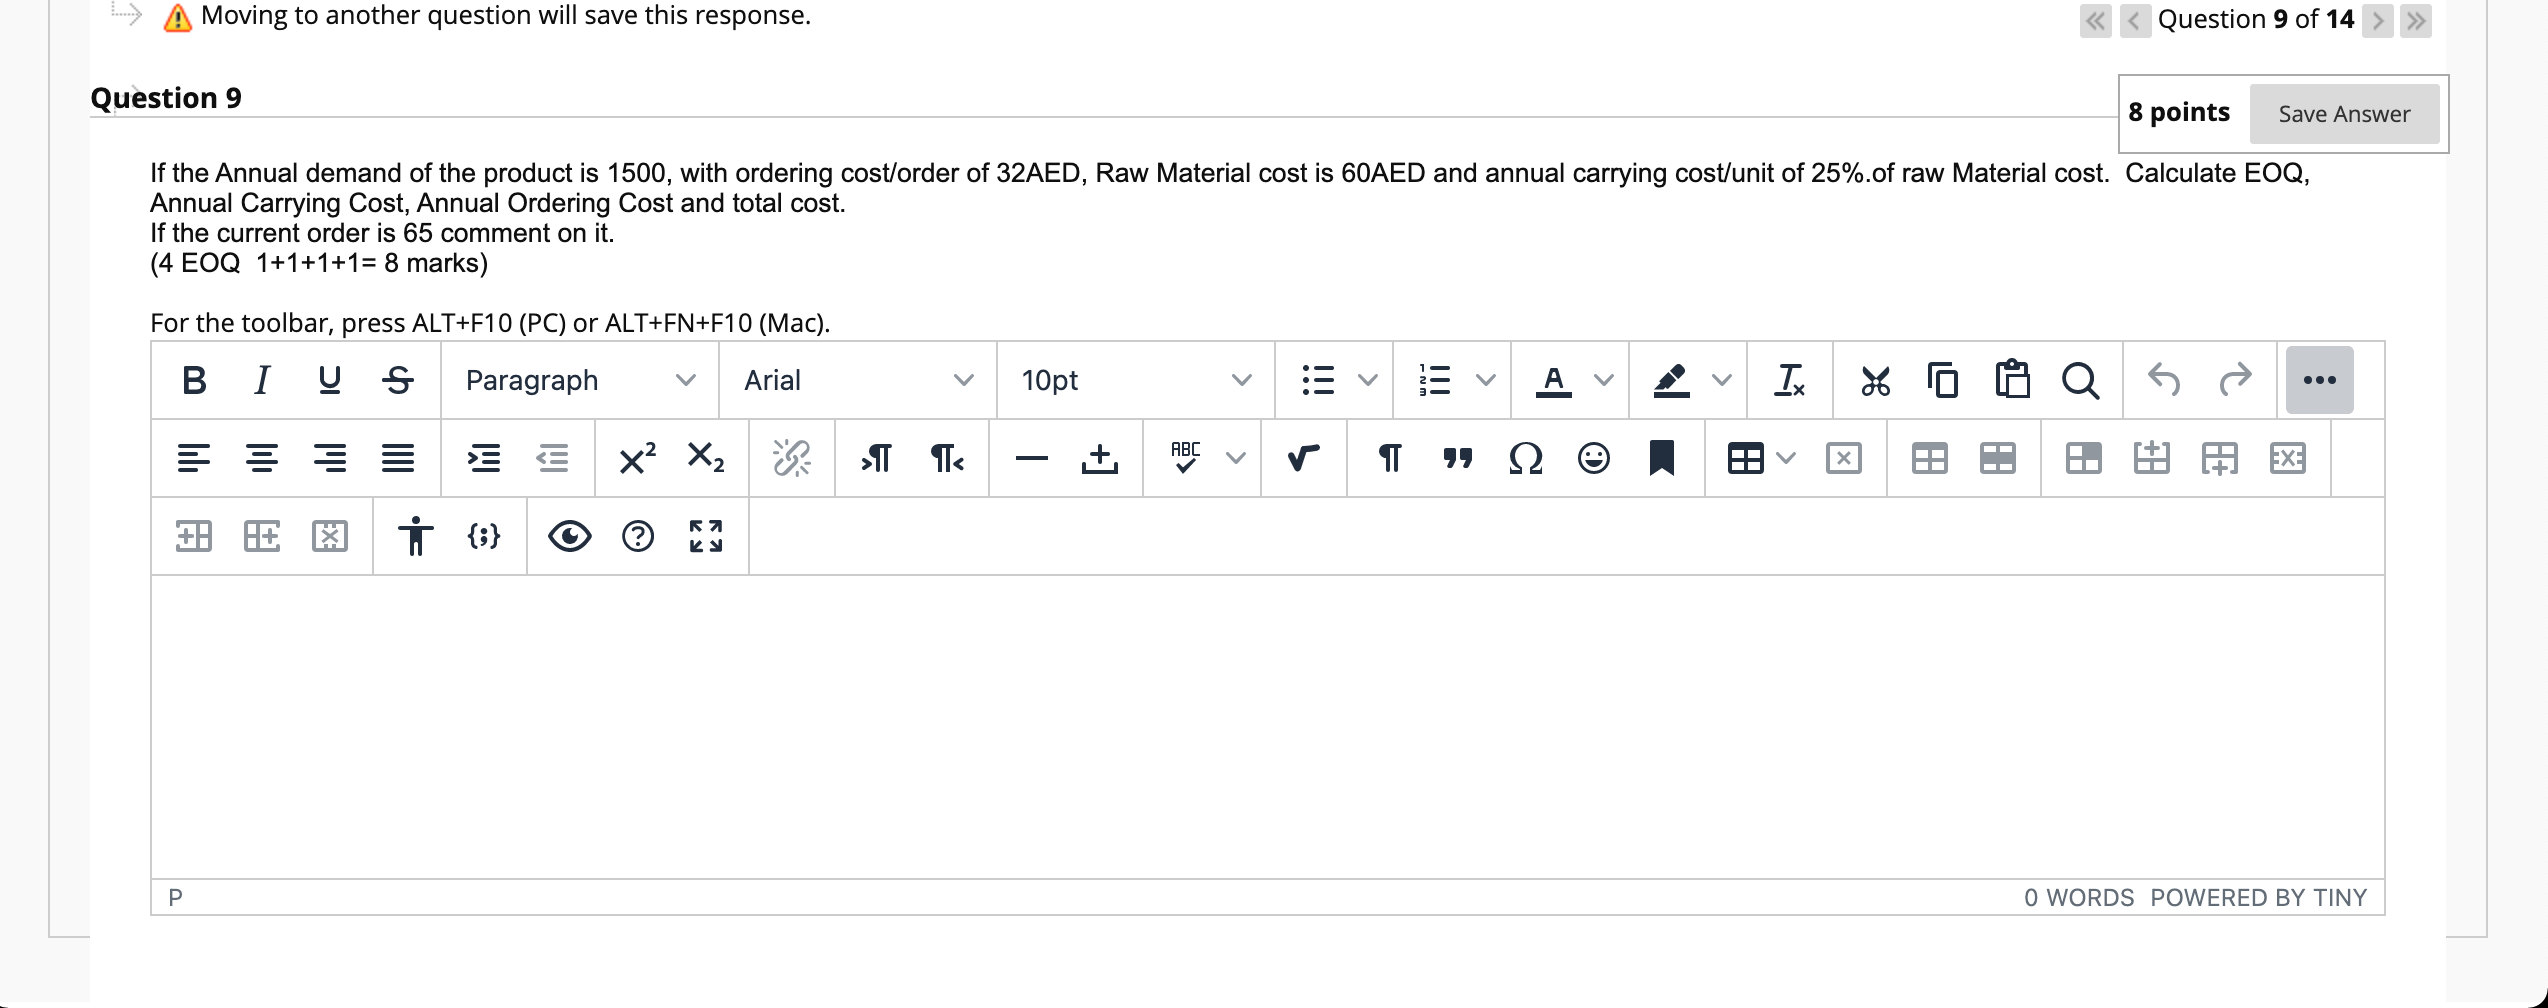
Task: Paste from the clipboard
Action: coord(2012,380)
